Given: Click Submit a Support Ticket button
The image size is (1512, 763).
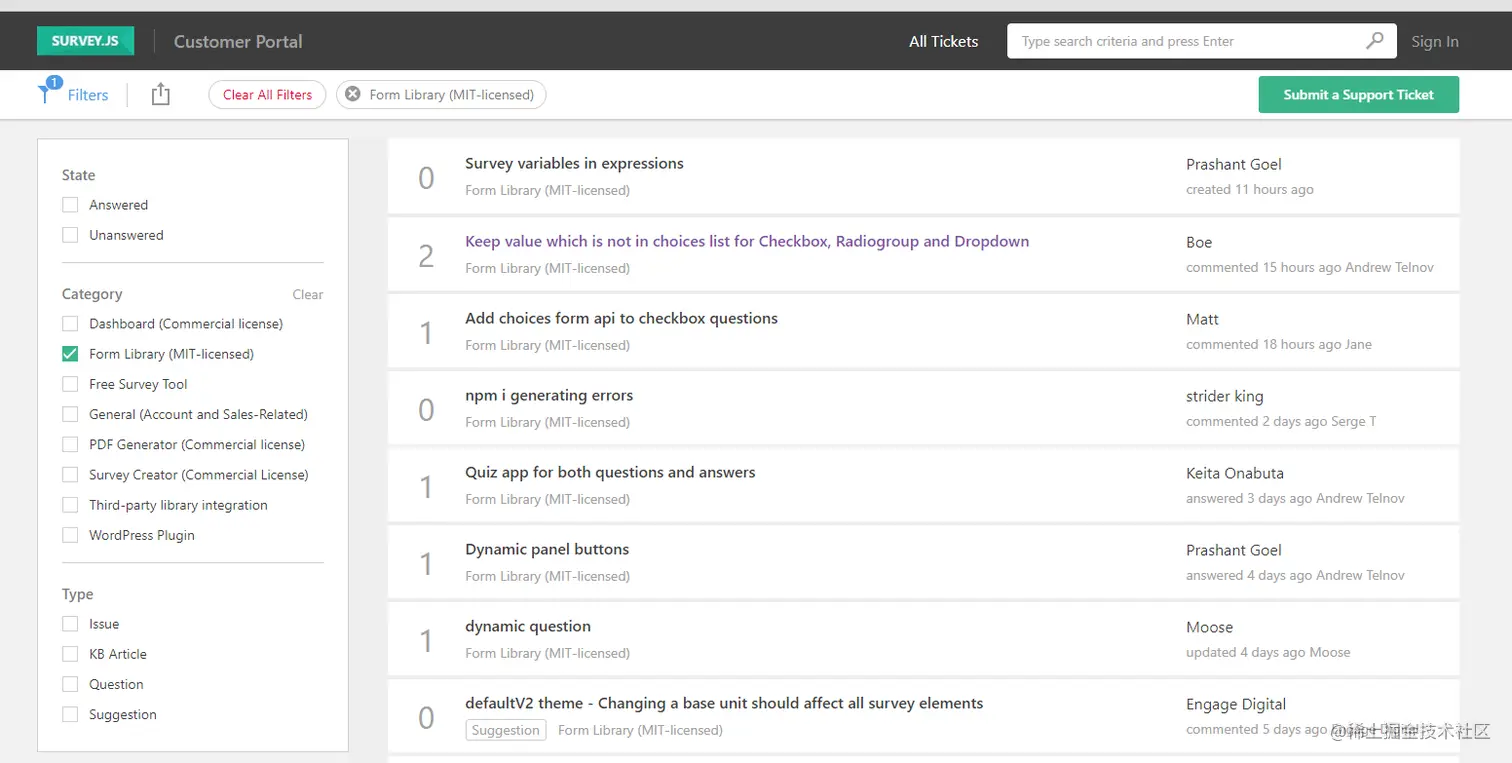Looking at the screenshot, I should pyautogui.click(x=1358, y=94).
